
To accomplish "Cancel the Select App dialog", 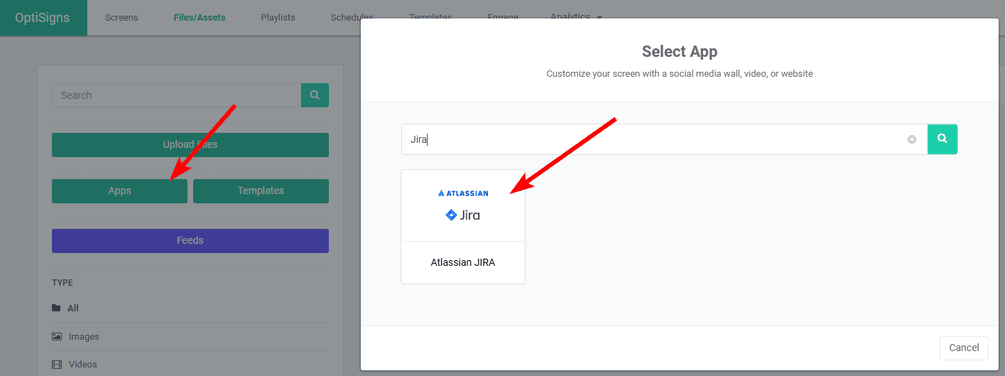I will pyautogui.click(x=964, y=348).
